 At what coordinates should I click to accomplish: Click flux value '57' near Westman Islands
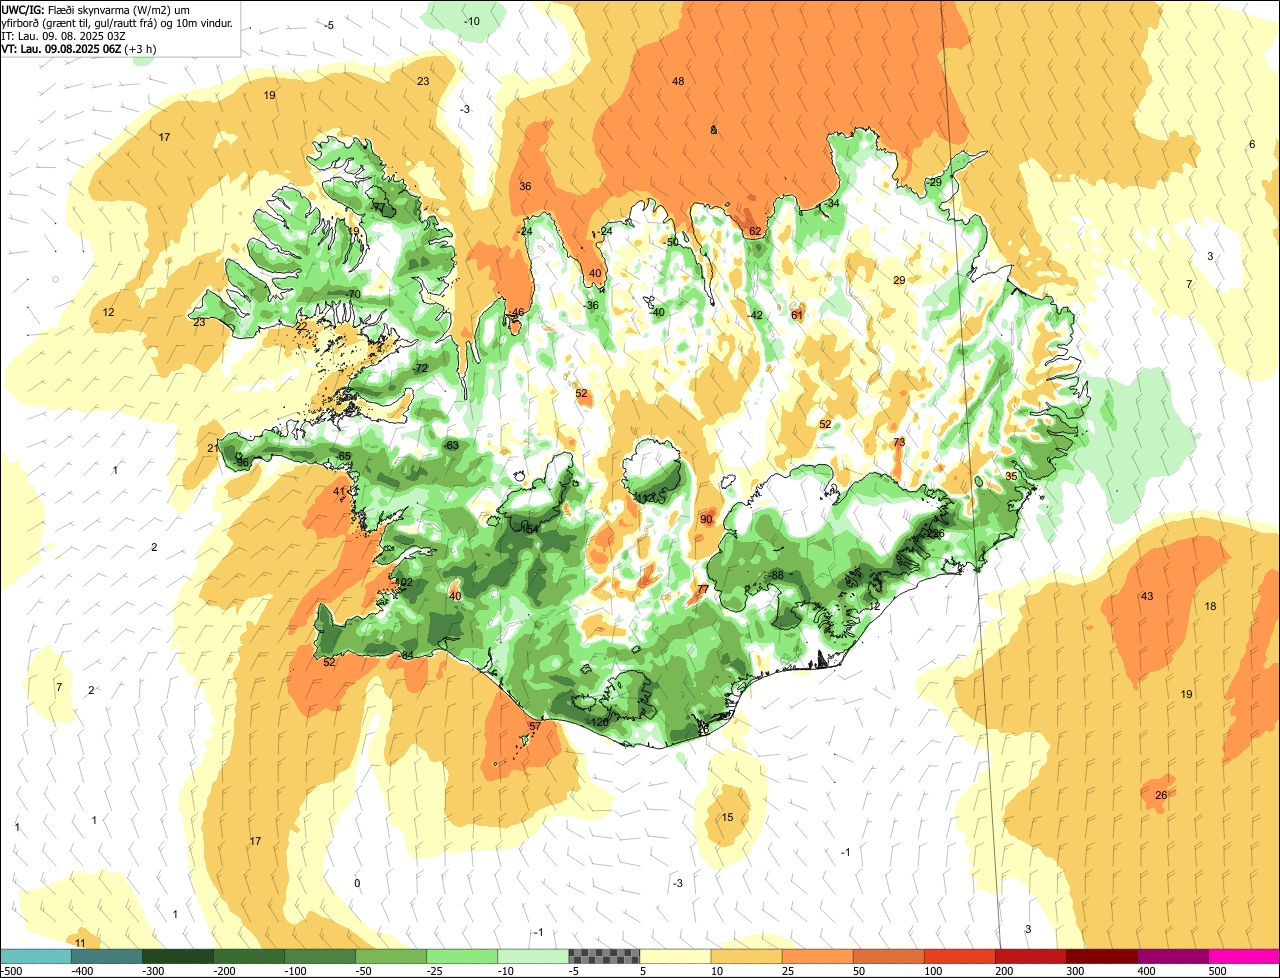click(535, 726)
